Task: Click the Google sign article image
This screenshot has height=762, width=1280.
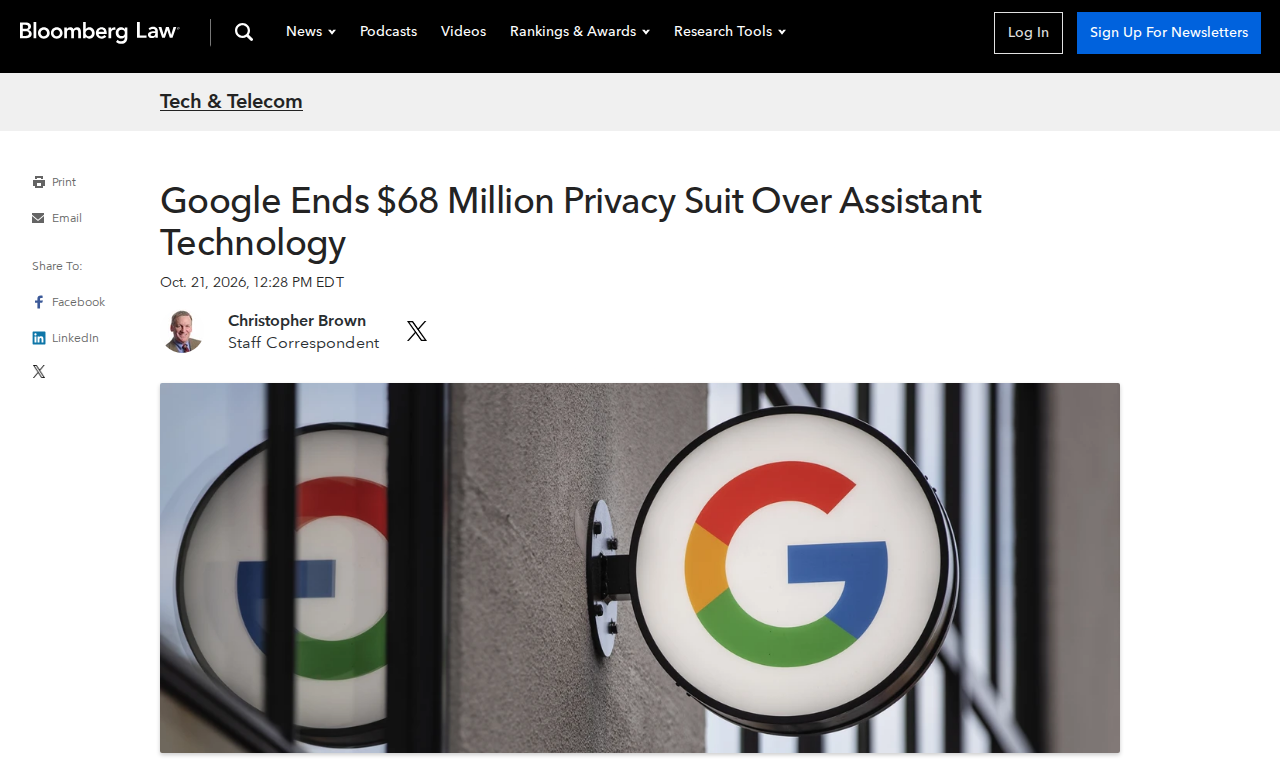Action: tap(640, 568)
